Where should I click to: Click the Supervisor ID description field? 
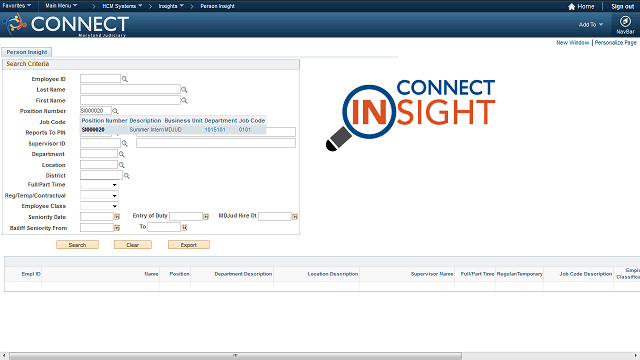(216, 143)
